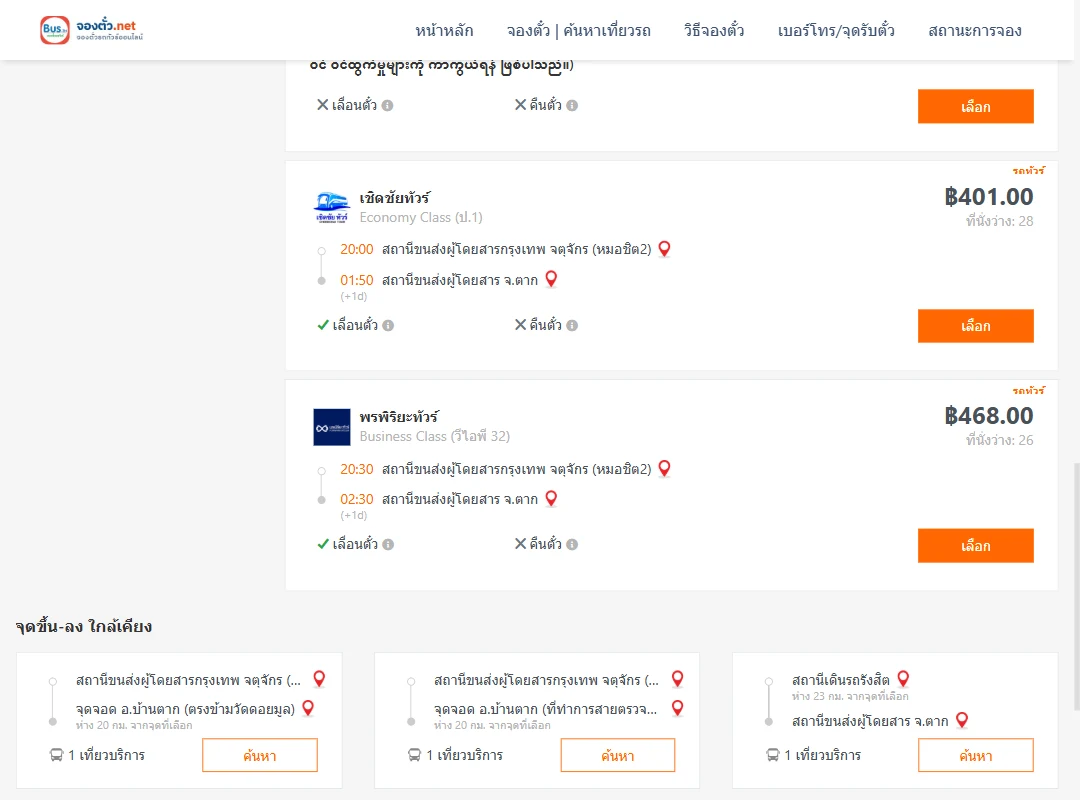Click Economy Class (ป.1) label
The image size is (1080, 800).
(x=421, y=218)
